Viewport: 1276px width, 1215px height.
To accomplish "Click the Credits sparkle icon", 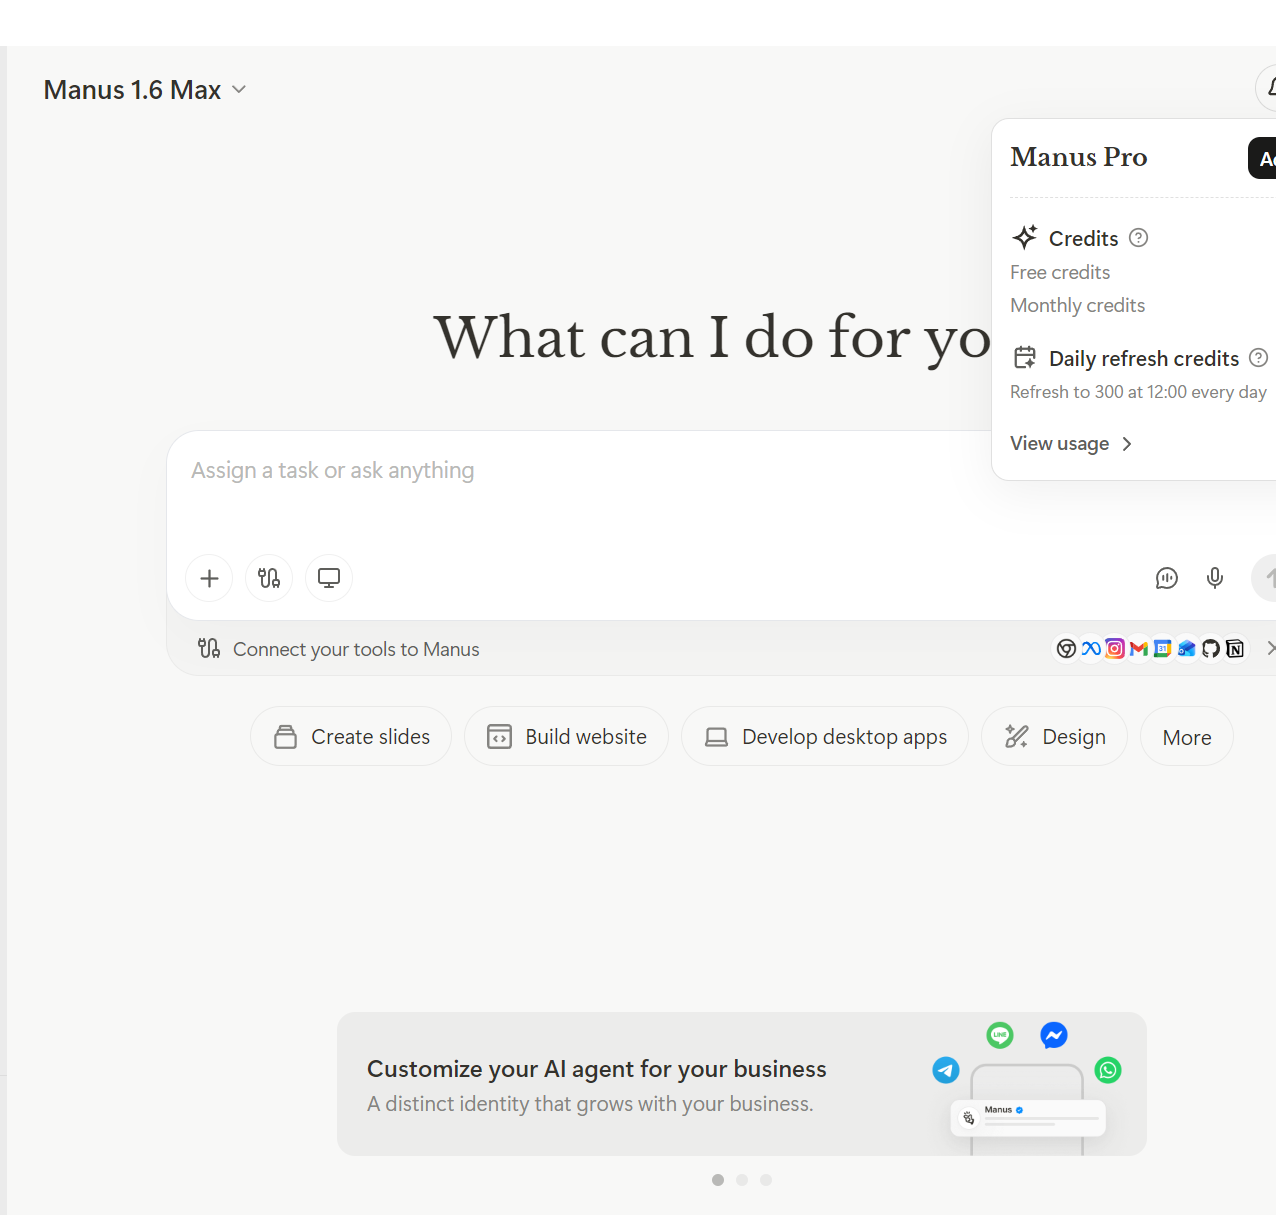I will coord(1025,238).
